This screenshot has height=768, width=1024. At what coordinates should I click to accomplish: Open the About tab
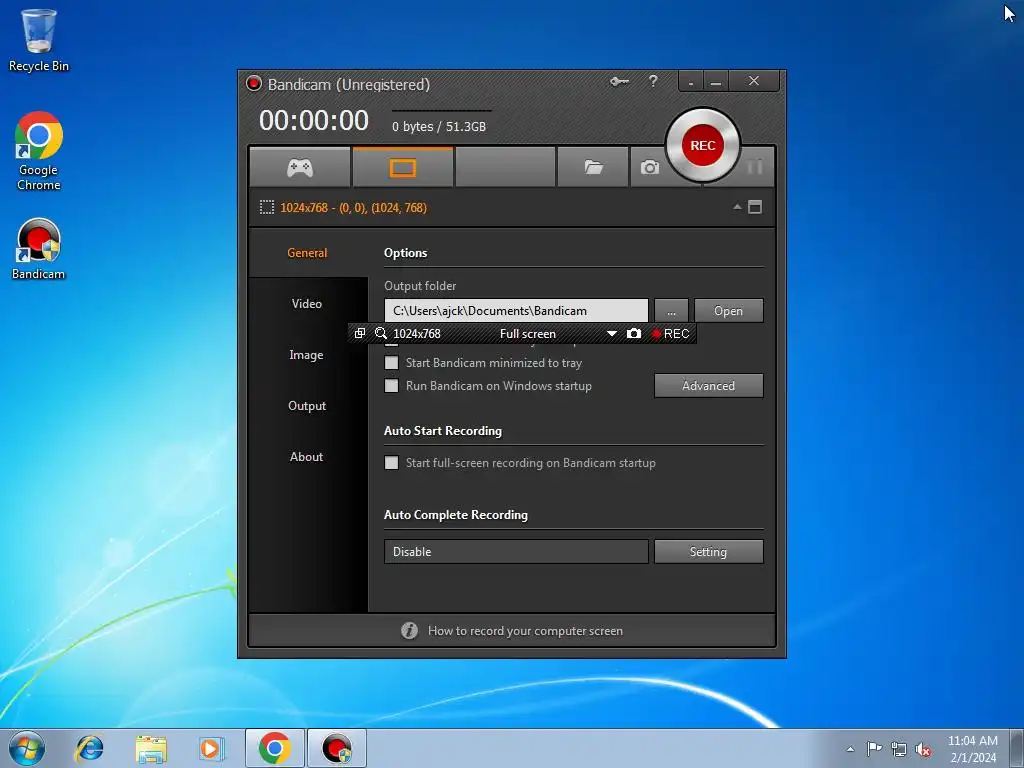(x=307, y=456)
